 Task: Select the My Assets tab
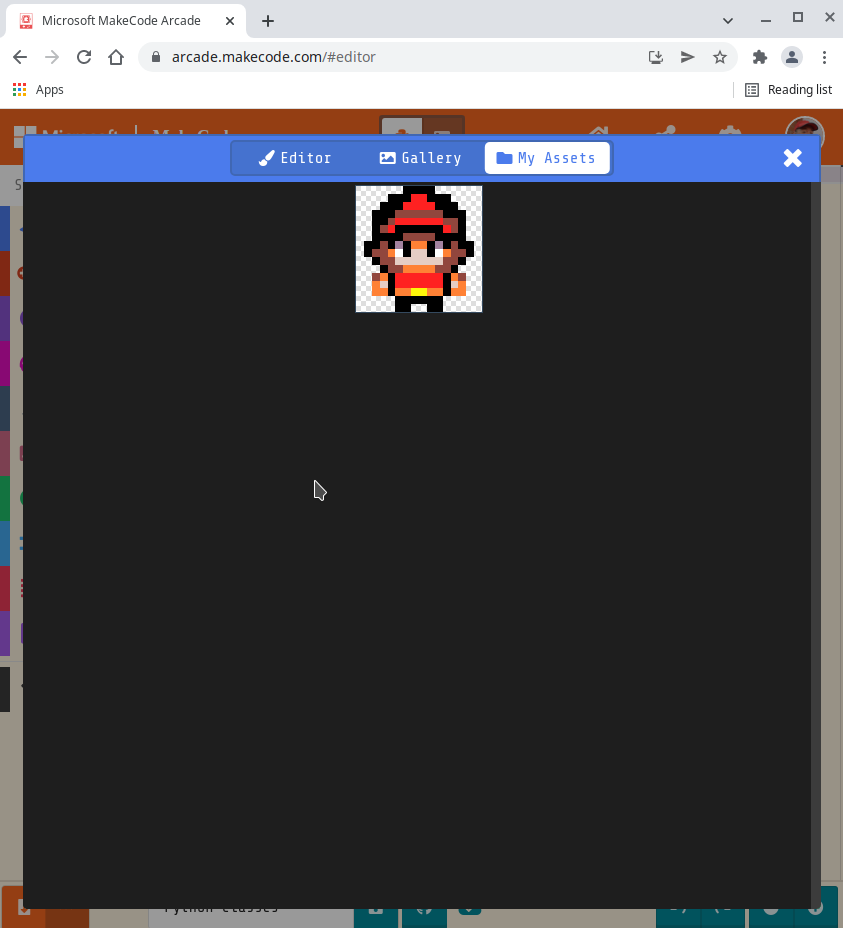tap(546, 157)
